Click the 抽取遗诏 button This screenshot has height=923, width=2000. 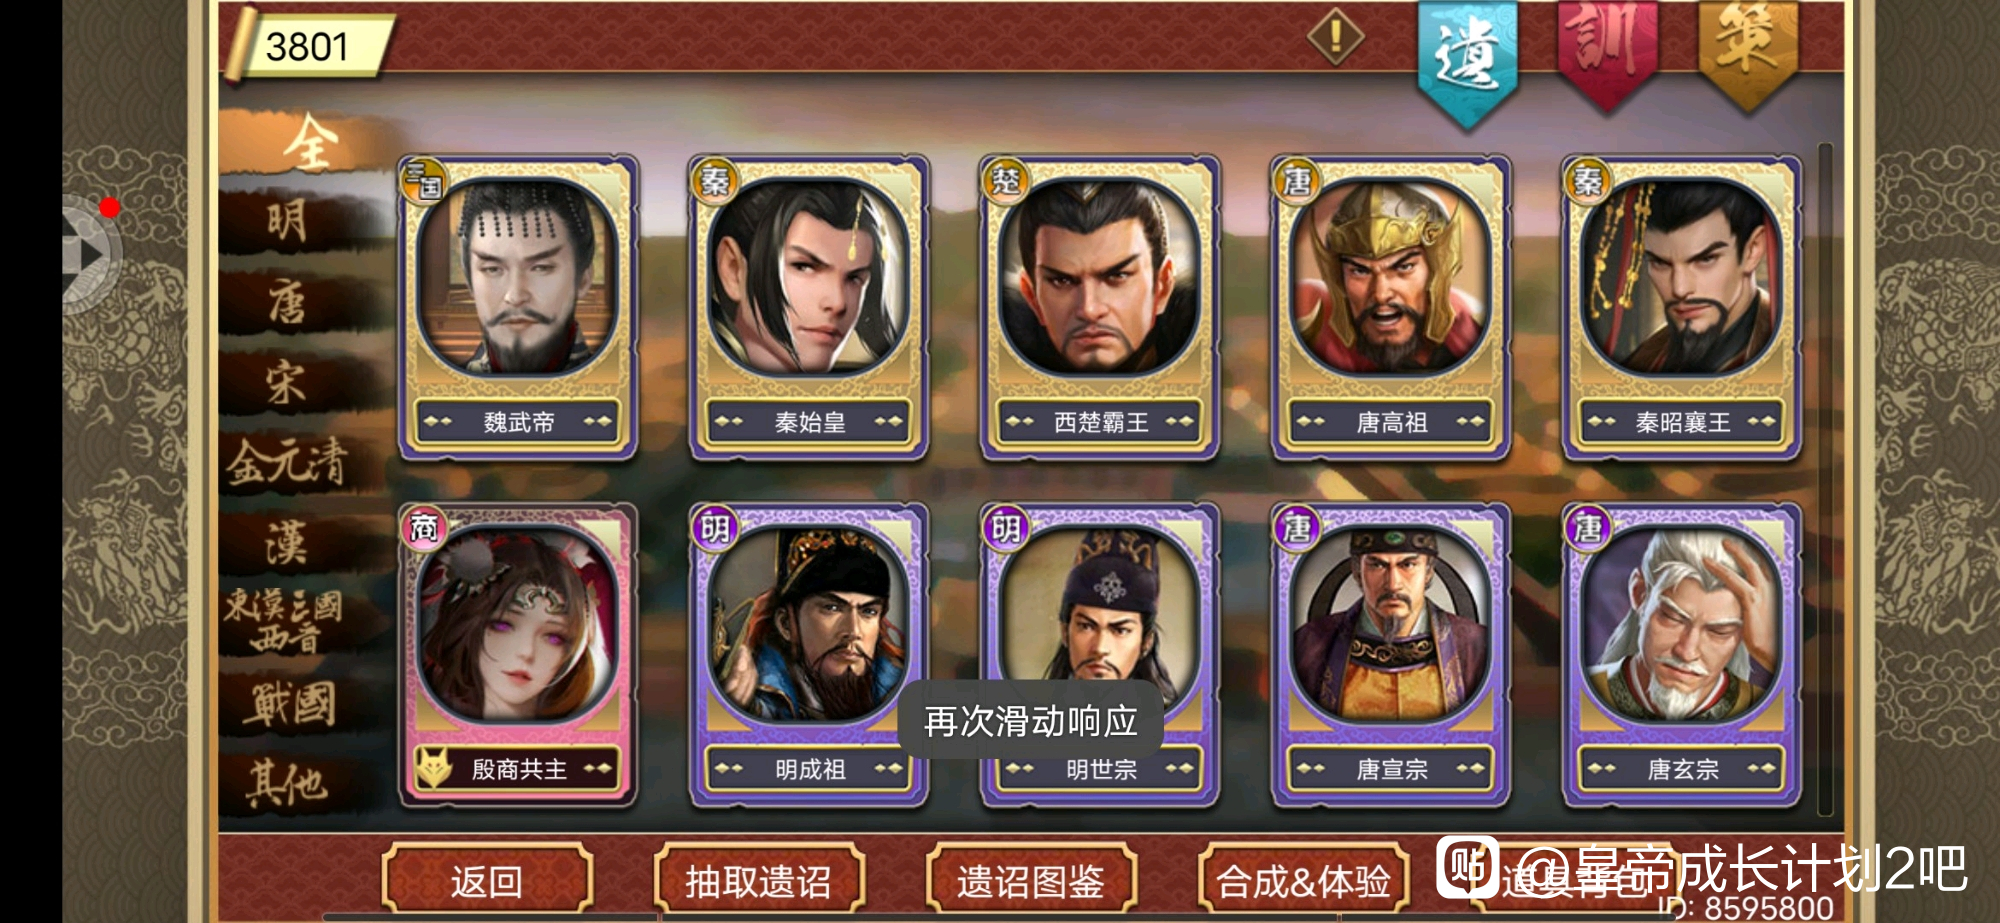(x=758, y=880)
